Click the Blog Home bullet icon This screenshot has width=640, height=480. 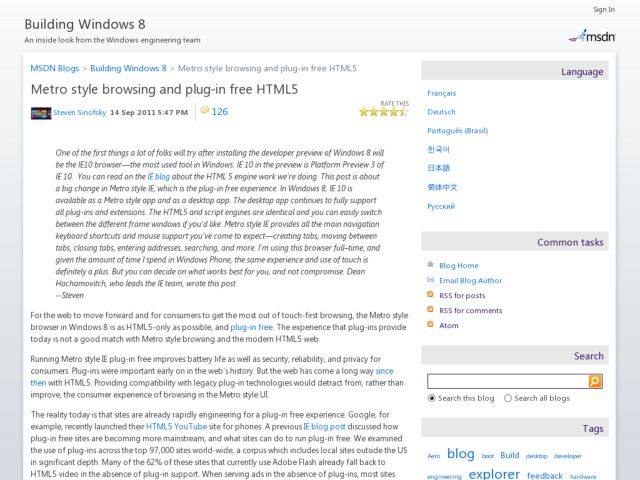430,266
